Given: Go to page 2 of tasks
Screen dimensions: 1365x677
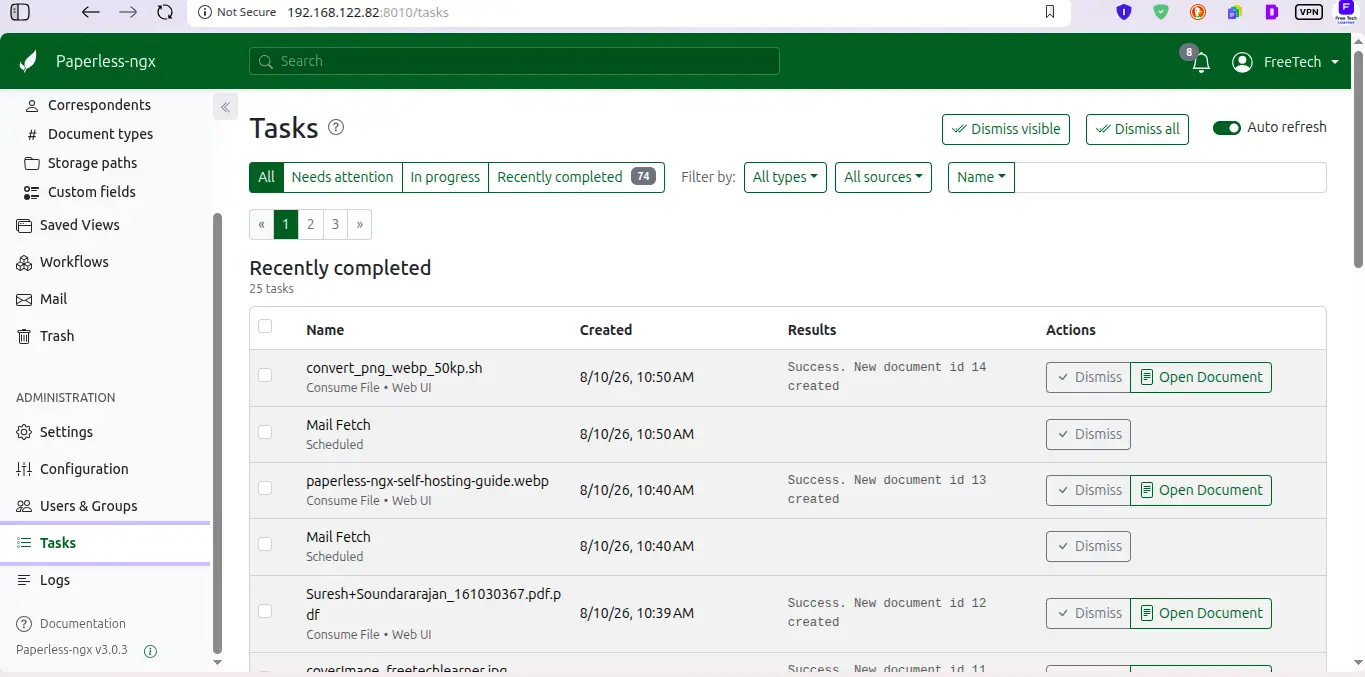Looking at the screenshot, I should 311,224.
